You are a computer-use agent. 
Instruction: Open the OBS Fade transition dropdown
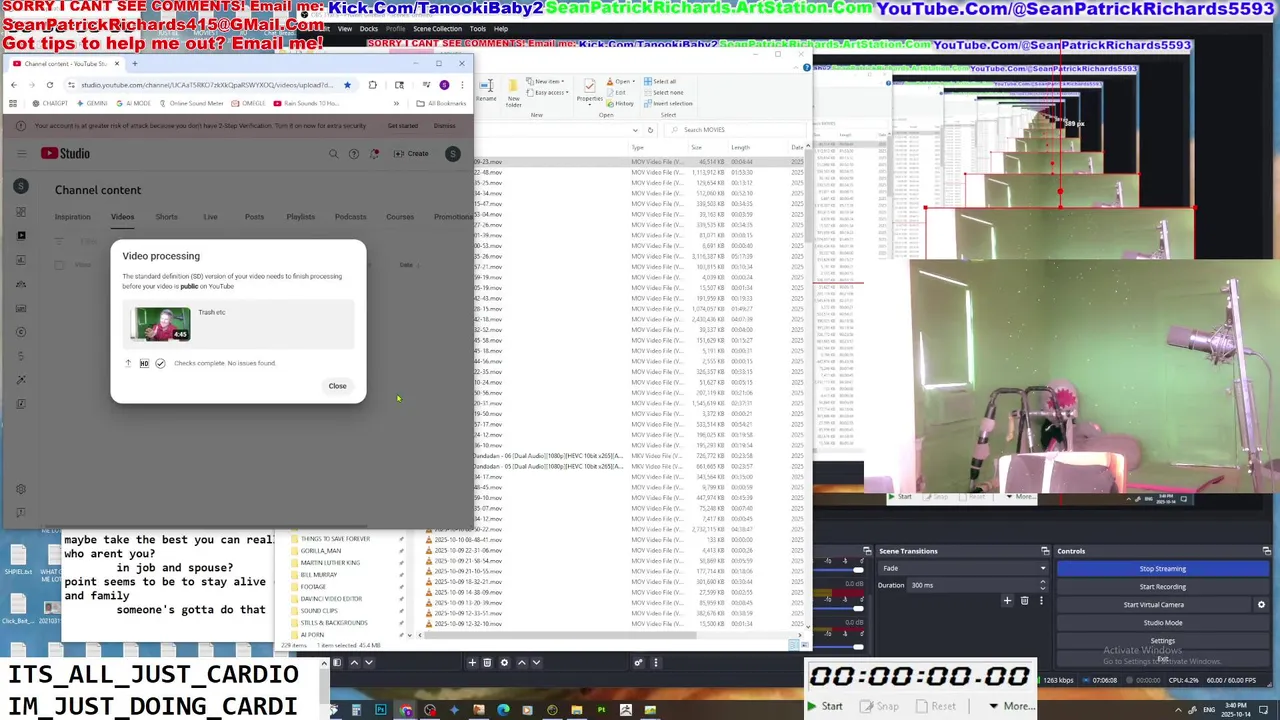coord(963,568)
